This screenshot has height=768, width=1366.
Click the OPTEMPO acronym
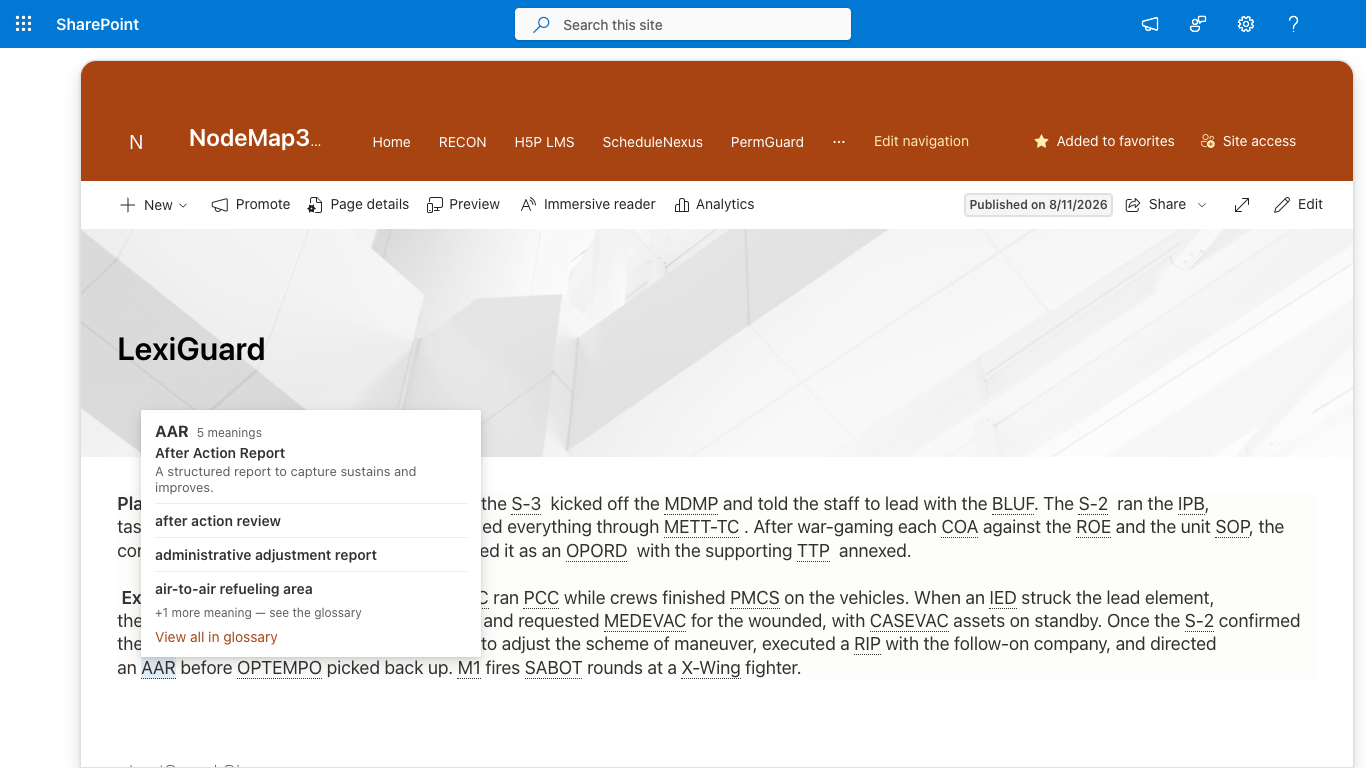[x=279, y=668]
